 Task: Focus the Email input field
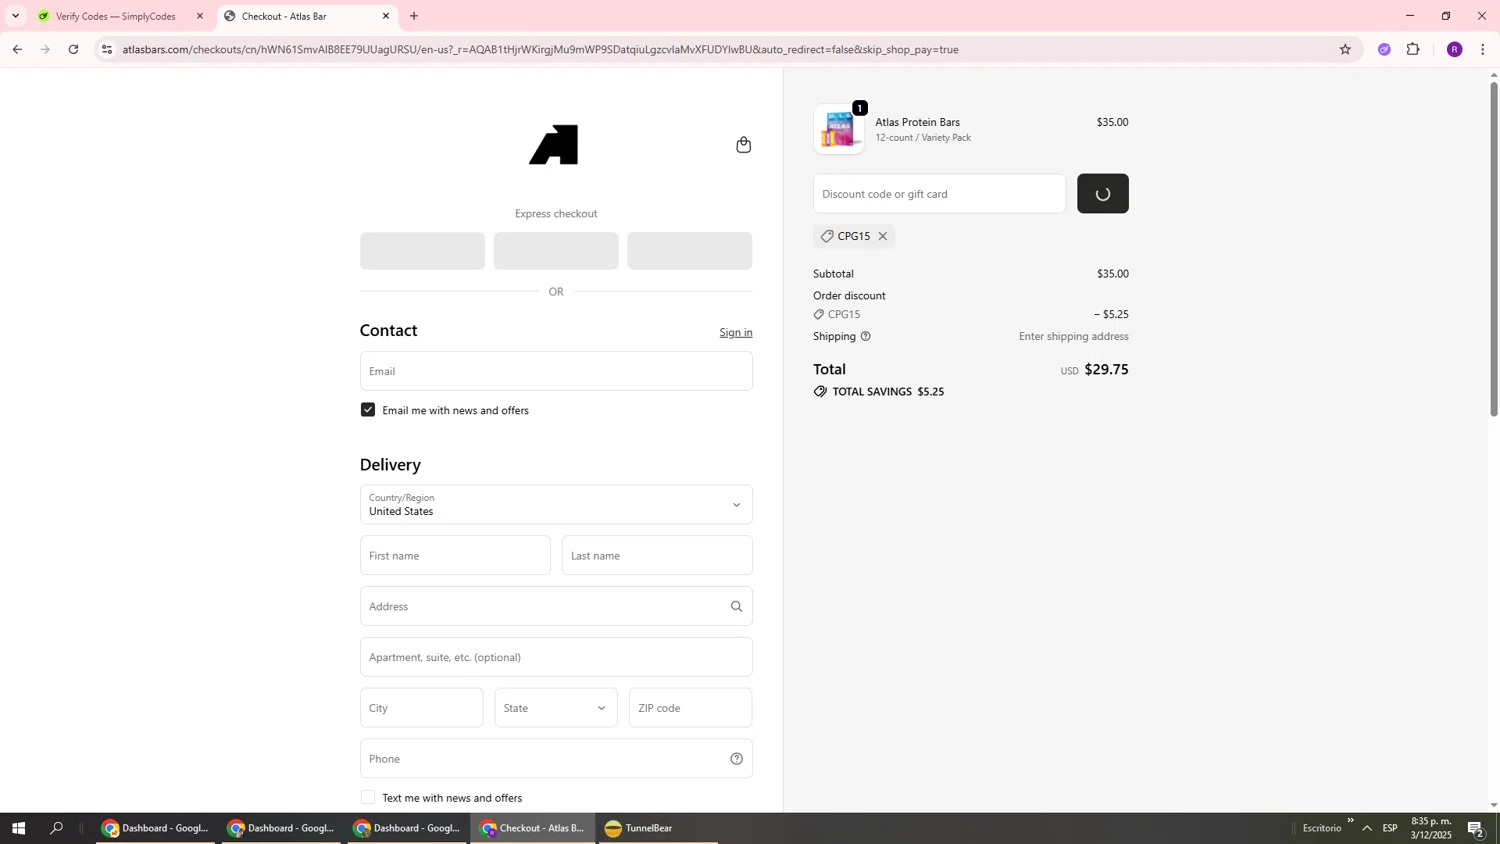click(x=556, y=371)
